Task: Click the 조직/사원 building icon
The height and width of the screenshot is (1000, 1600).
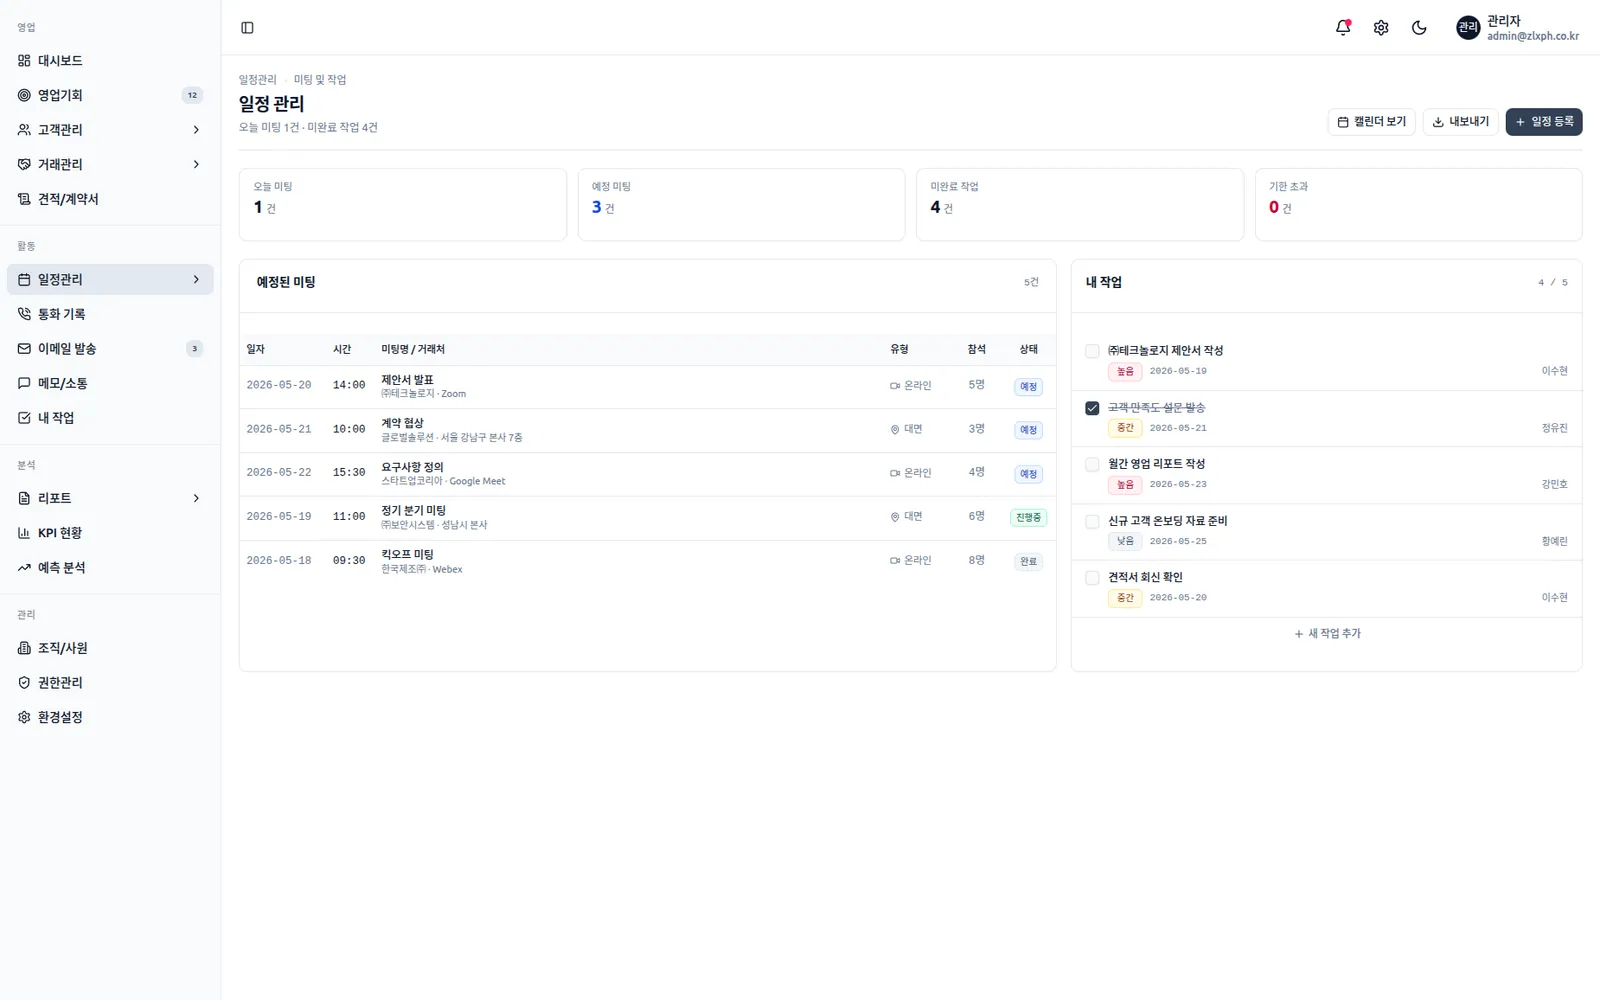Action: (24, 648)
